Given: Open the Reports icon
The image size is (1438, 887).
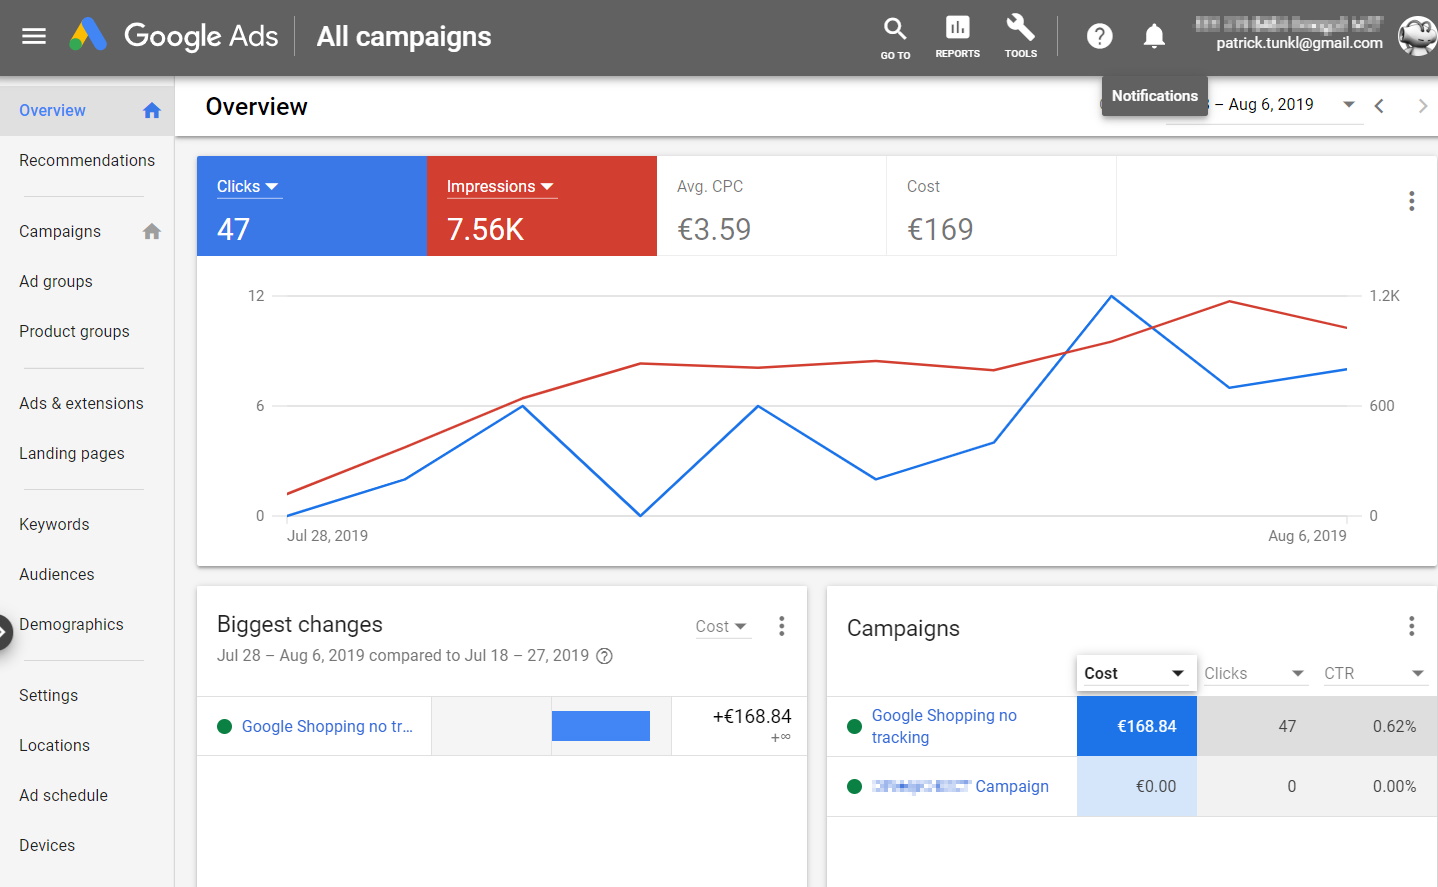Looking at the screenshot, I should pyautogui.click(x=957, y=37).
